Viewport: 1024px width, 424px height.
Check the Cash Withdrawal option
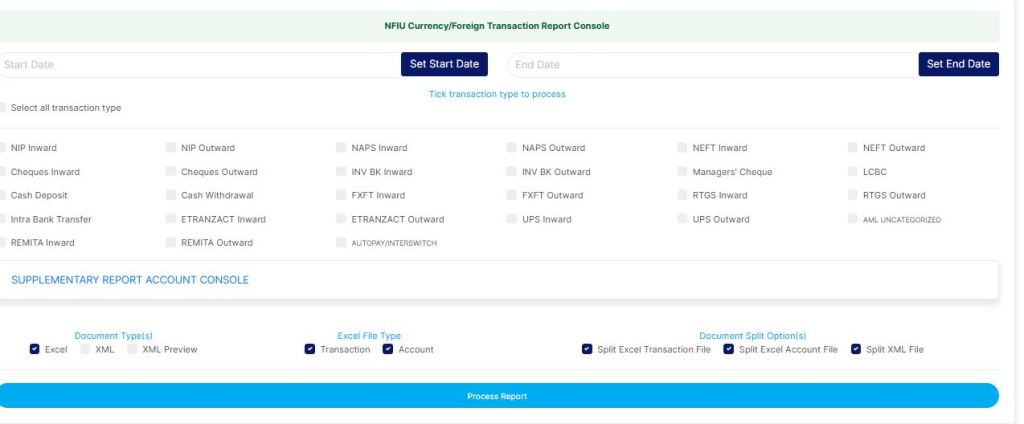[172, 195]
